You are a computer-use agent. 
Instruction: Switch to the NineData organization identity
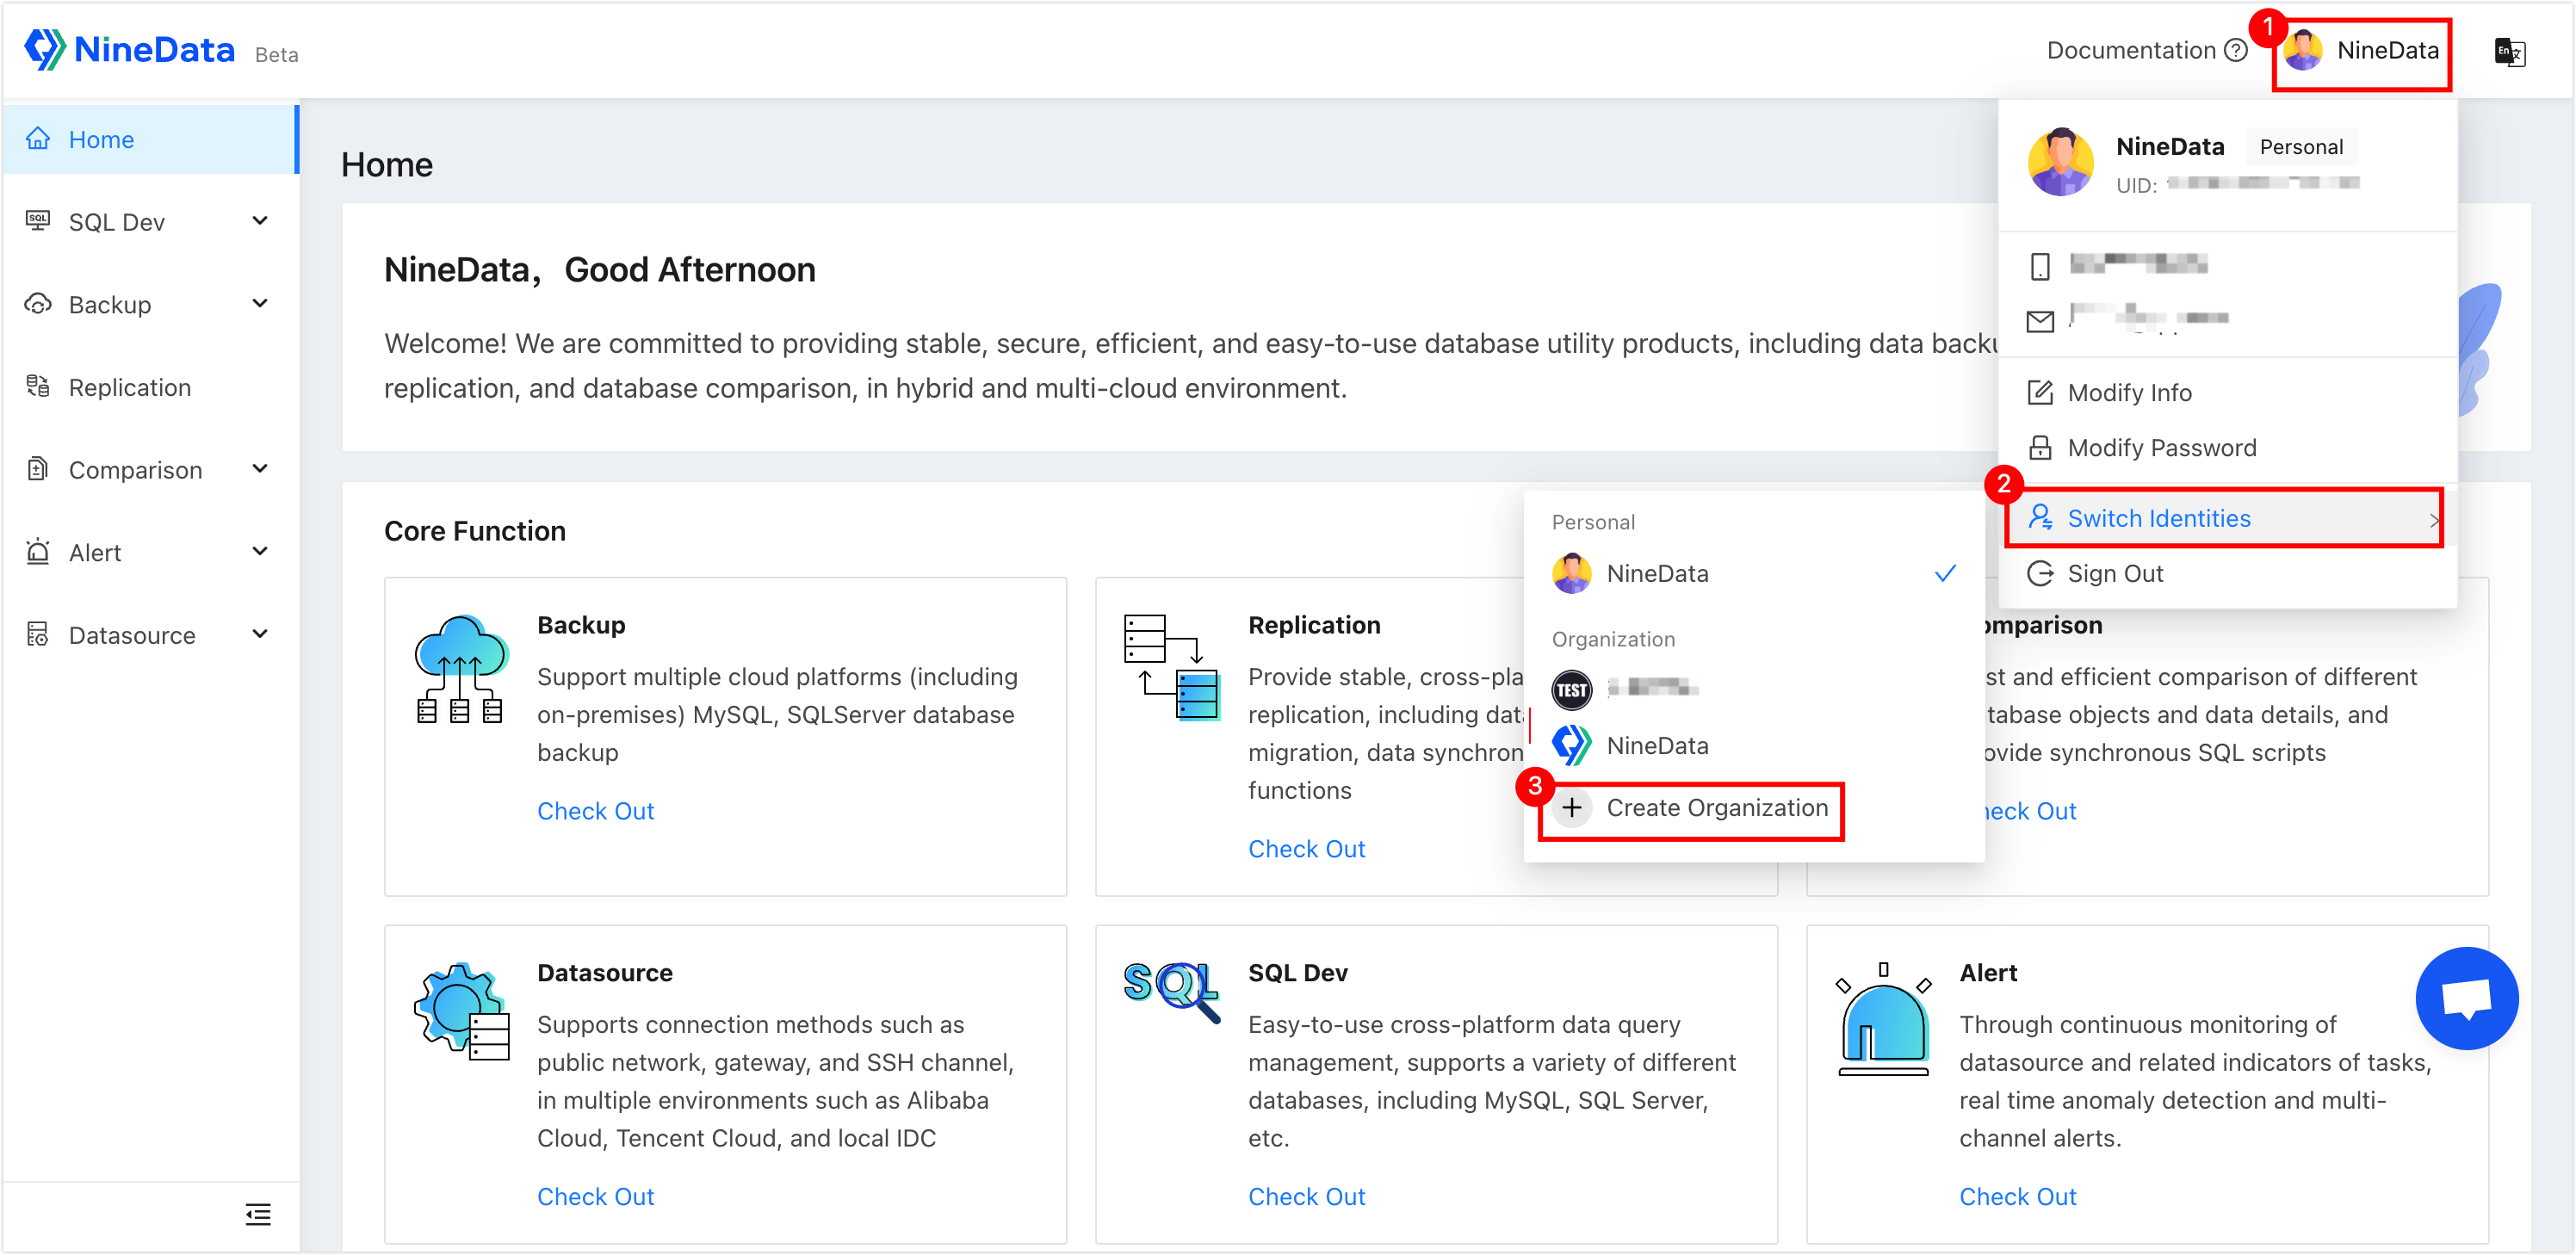pos(1753,746)
